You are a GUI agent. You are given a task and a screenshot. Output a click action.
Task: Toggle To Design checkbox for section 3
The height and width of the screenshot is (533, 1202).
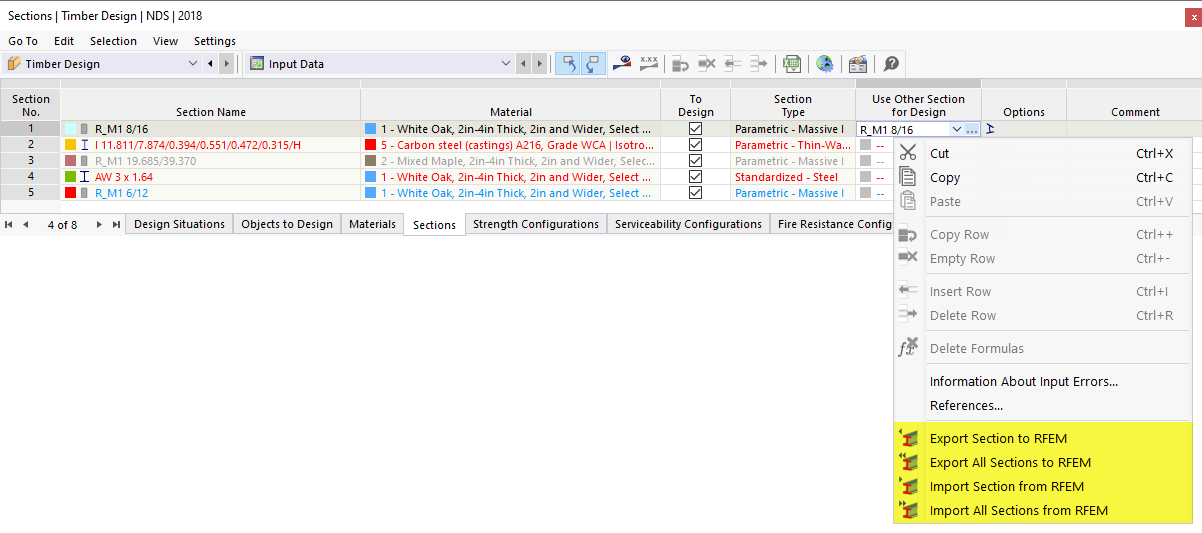pyautogui.click(x=696, y=161)
